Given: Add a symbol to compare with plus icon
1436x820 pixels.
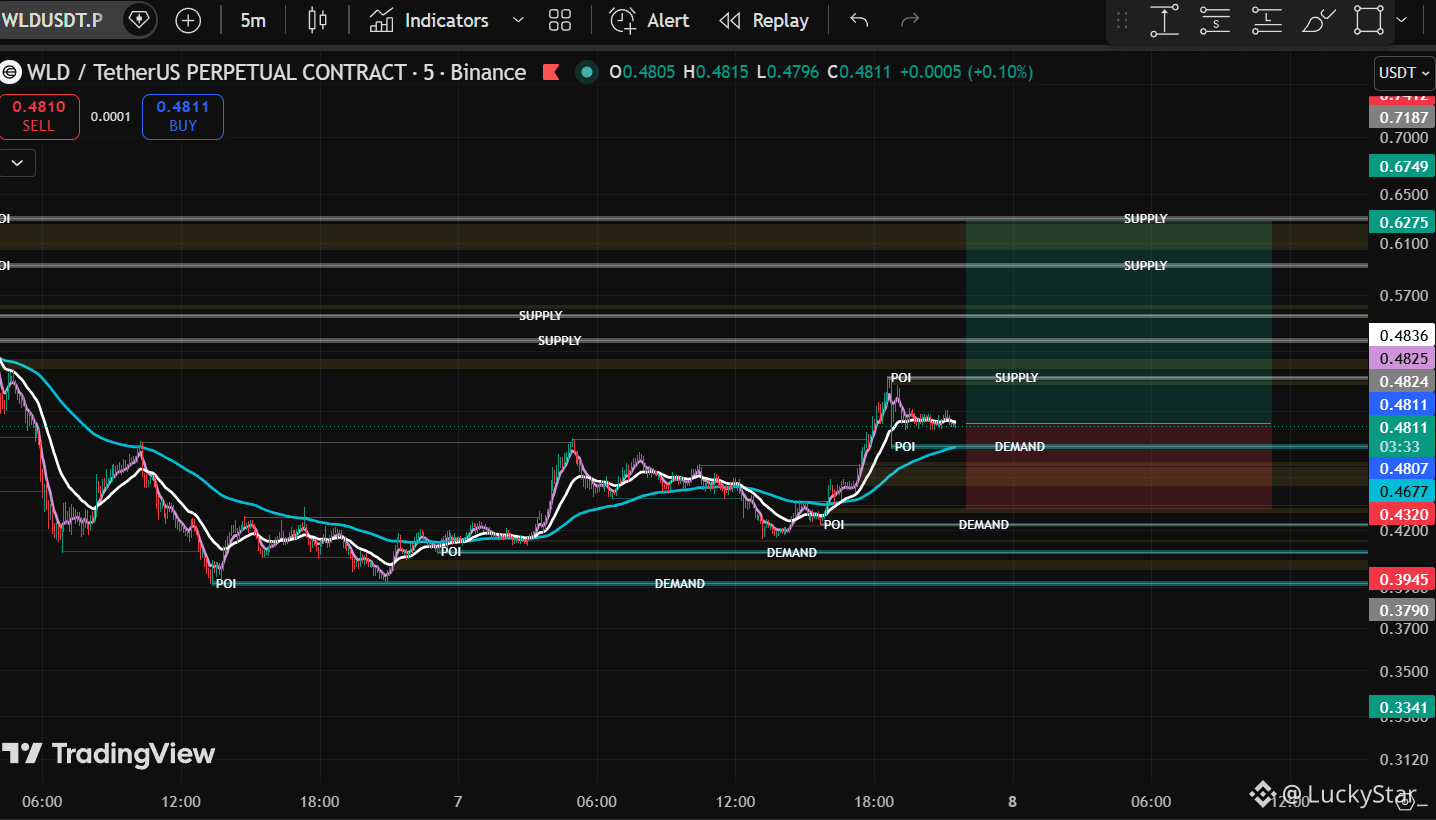Looking at the screenshot, I should [188, 20].
